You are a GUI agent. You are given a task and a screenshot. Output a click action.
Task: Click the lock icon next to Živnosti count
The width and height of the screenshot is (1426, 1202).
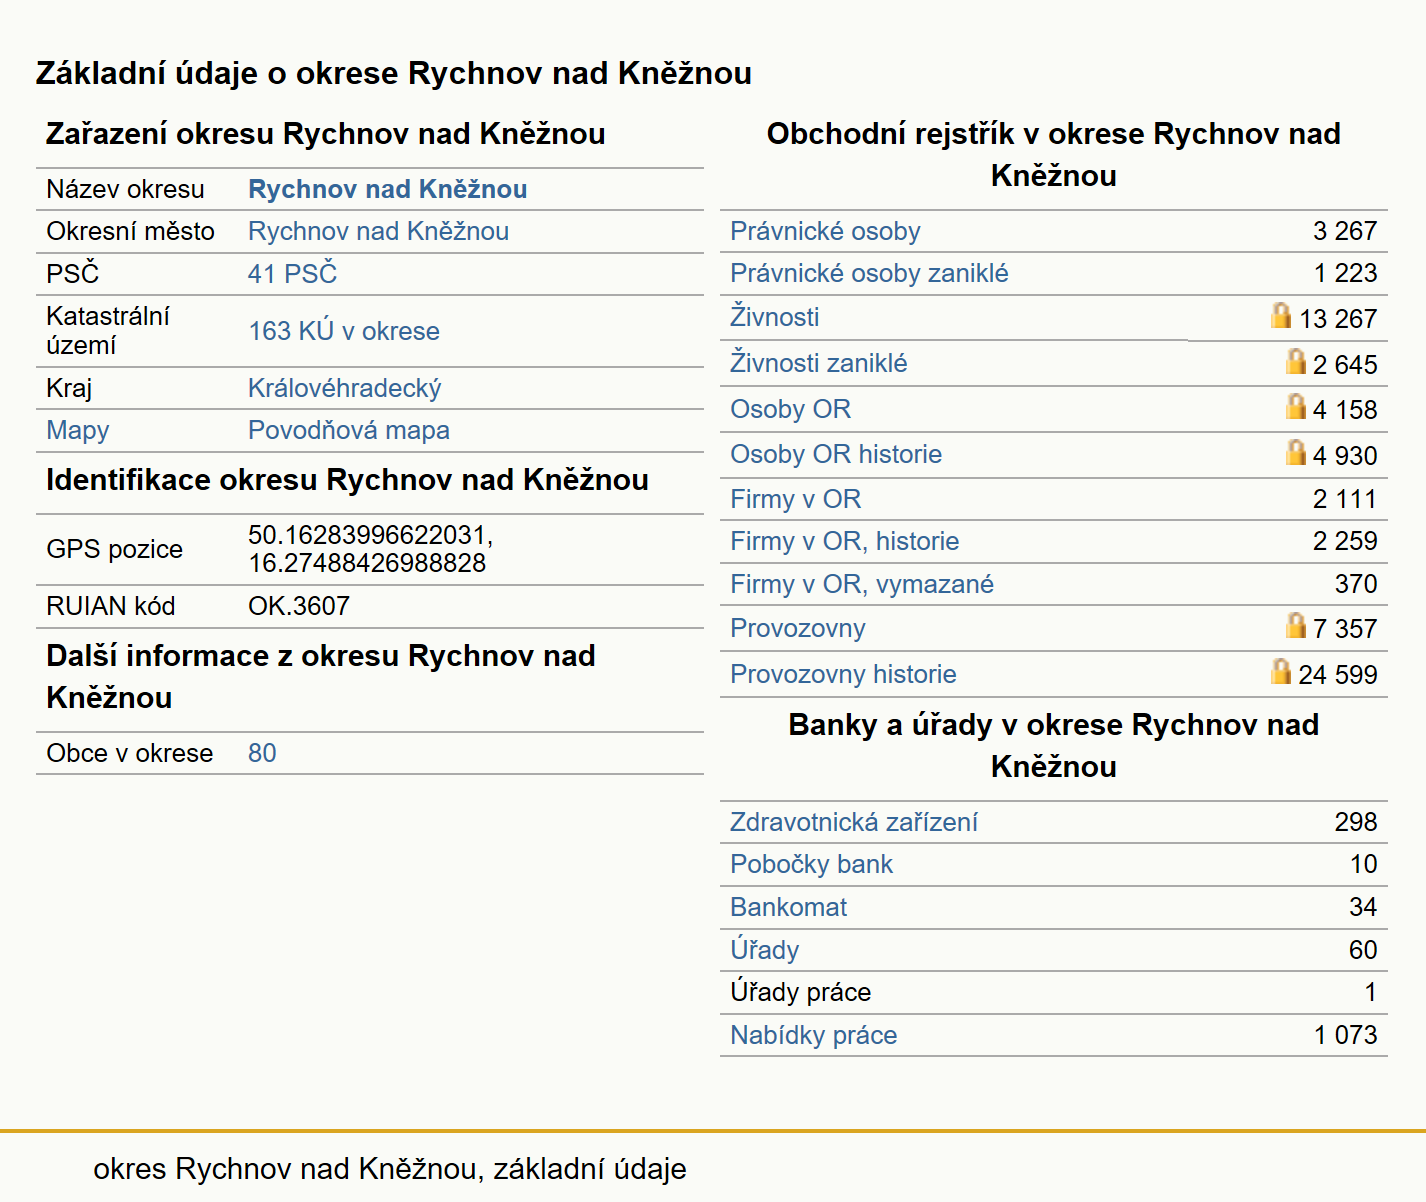(x=1281, y=316)
